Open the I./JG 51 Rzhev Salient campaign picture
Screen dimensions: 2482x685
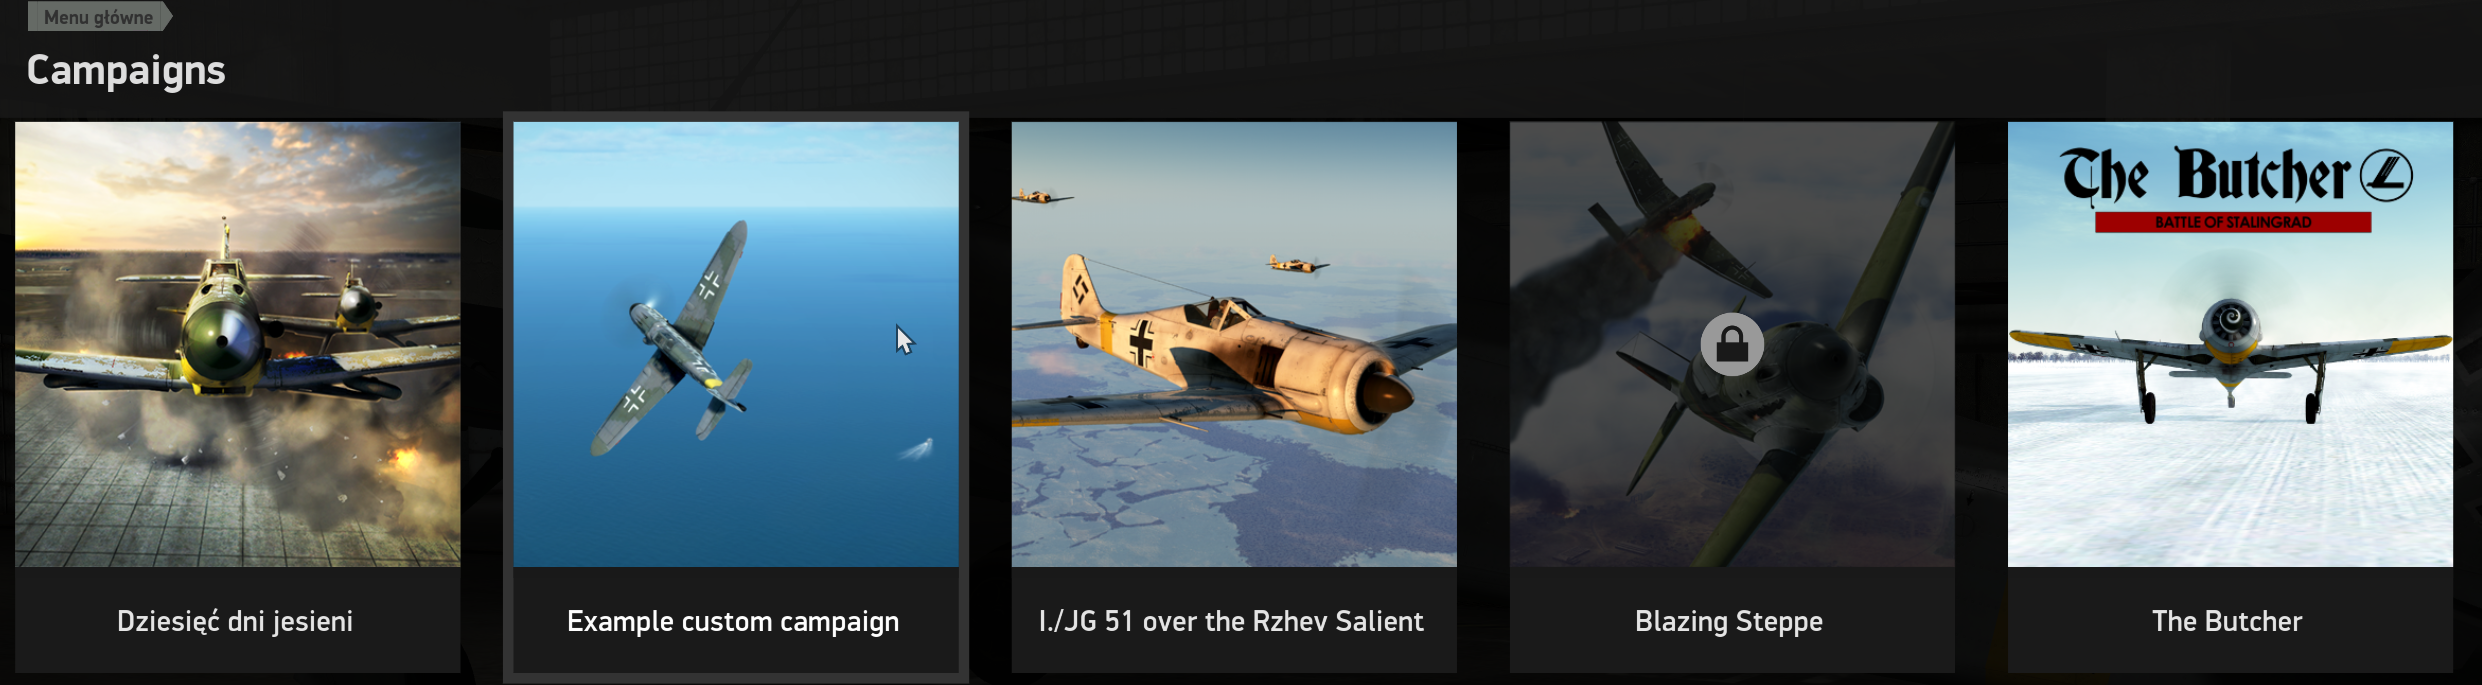pyautogui.click(x=1234, y=344)
